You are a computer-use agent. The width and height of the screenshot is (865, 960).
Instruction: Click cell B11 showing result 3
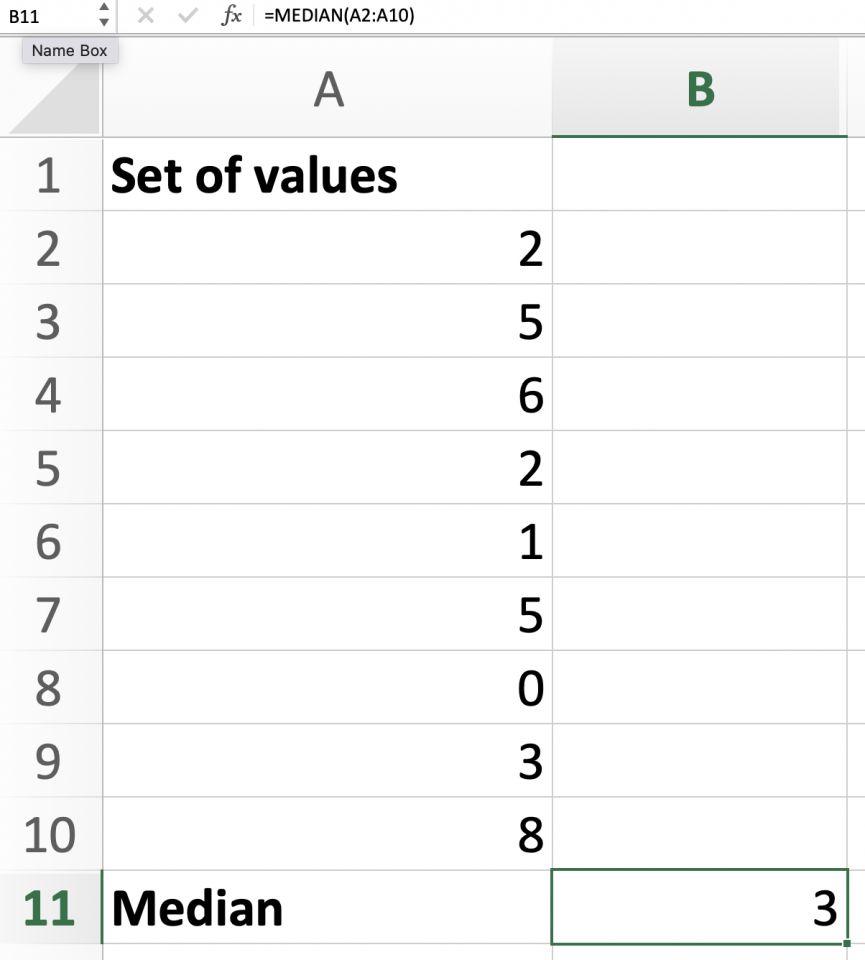700,908
